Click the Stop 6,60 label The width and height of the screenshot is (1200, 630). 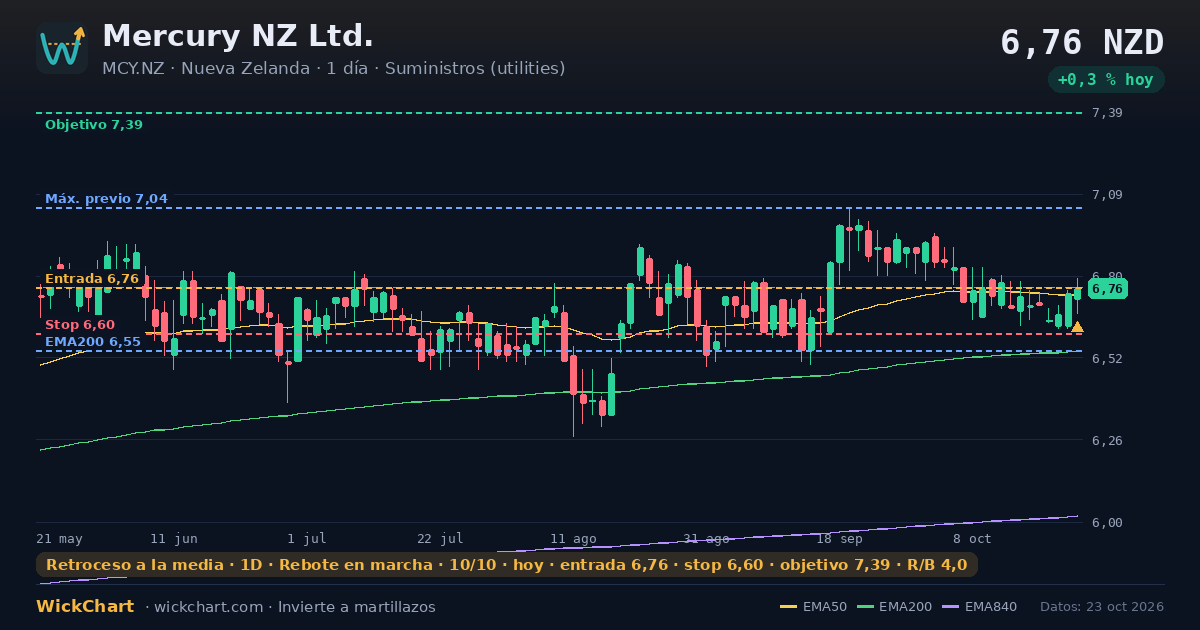[80, 325]
